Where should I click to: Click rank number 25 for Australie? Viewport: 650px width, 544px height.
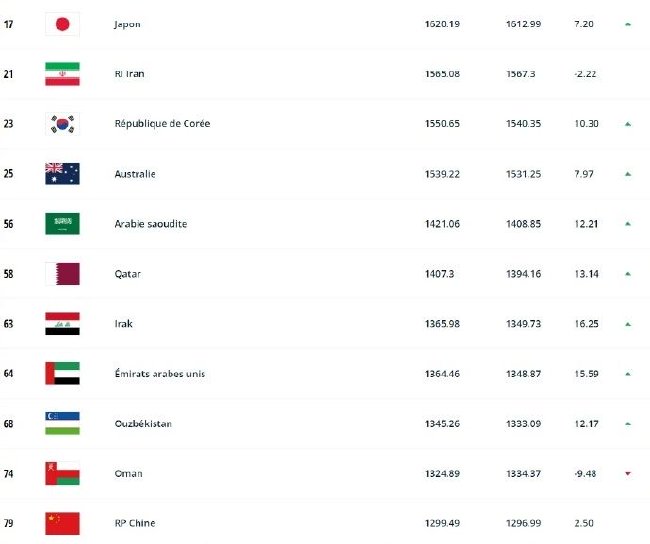click(8, 173)
